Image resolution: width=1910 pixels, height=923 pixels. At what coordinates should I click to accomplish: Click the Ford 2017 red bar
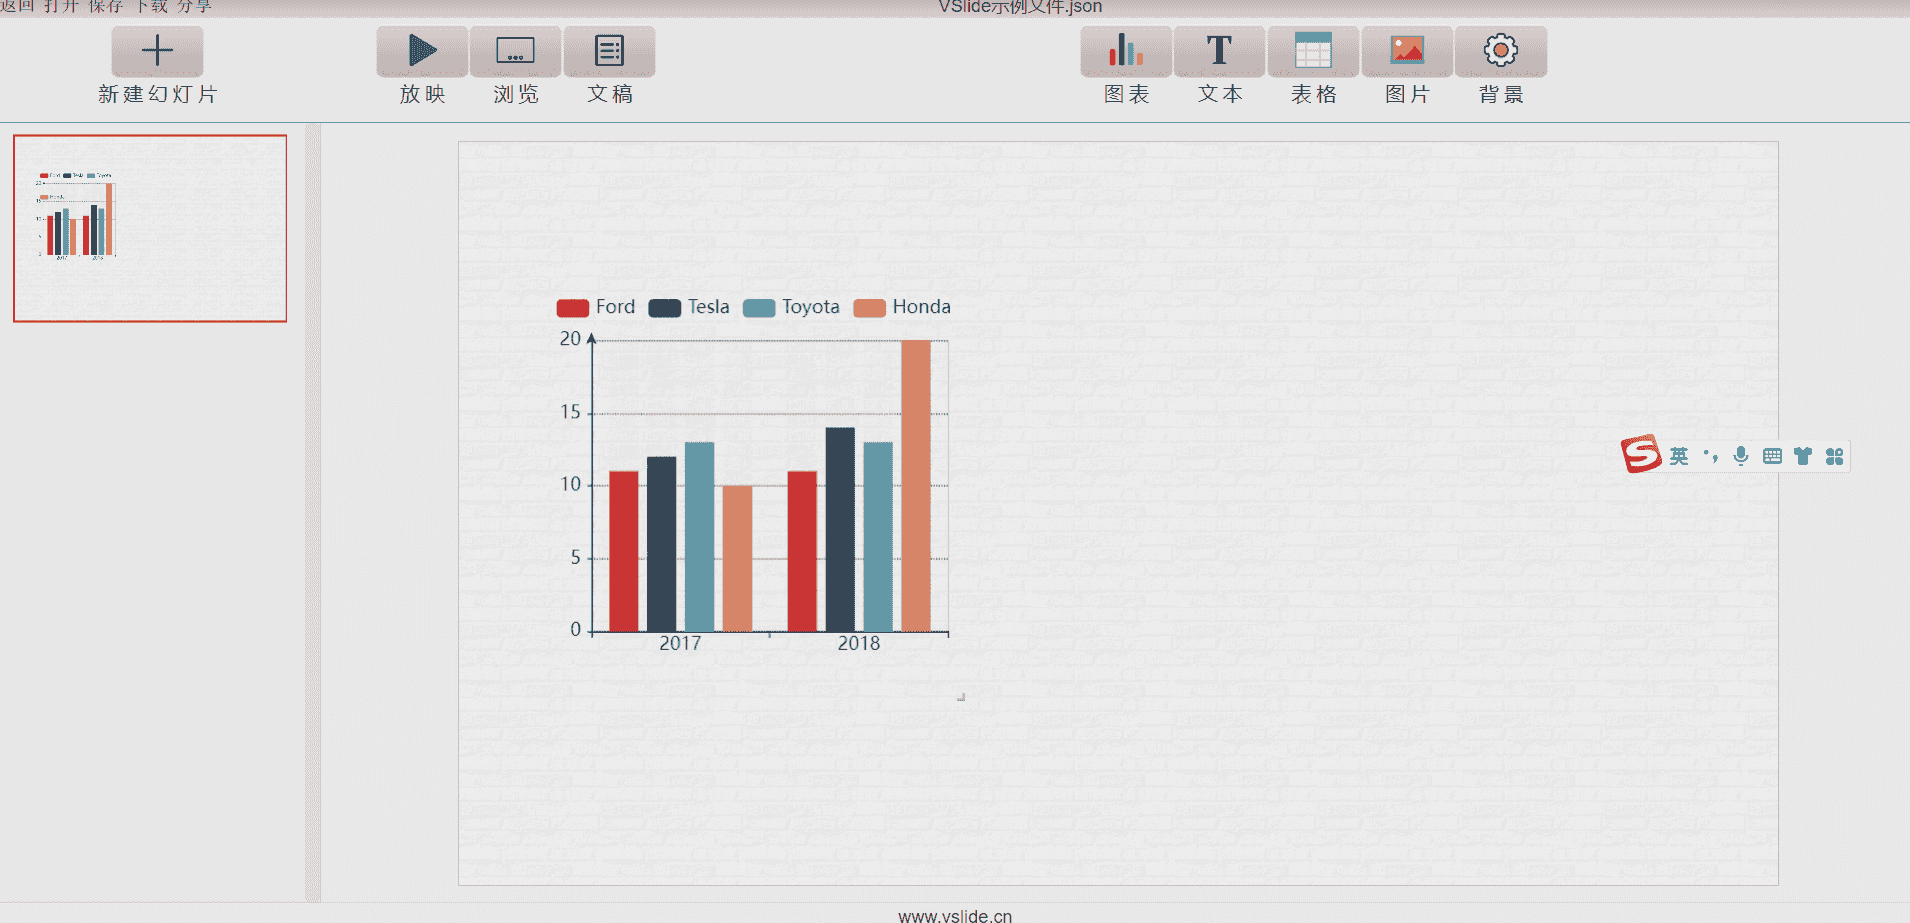[x=624, y=551]
